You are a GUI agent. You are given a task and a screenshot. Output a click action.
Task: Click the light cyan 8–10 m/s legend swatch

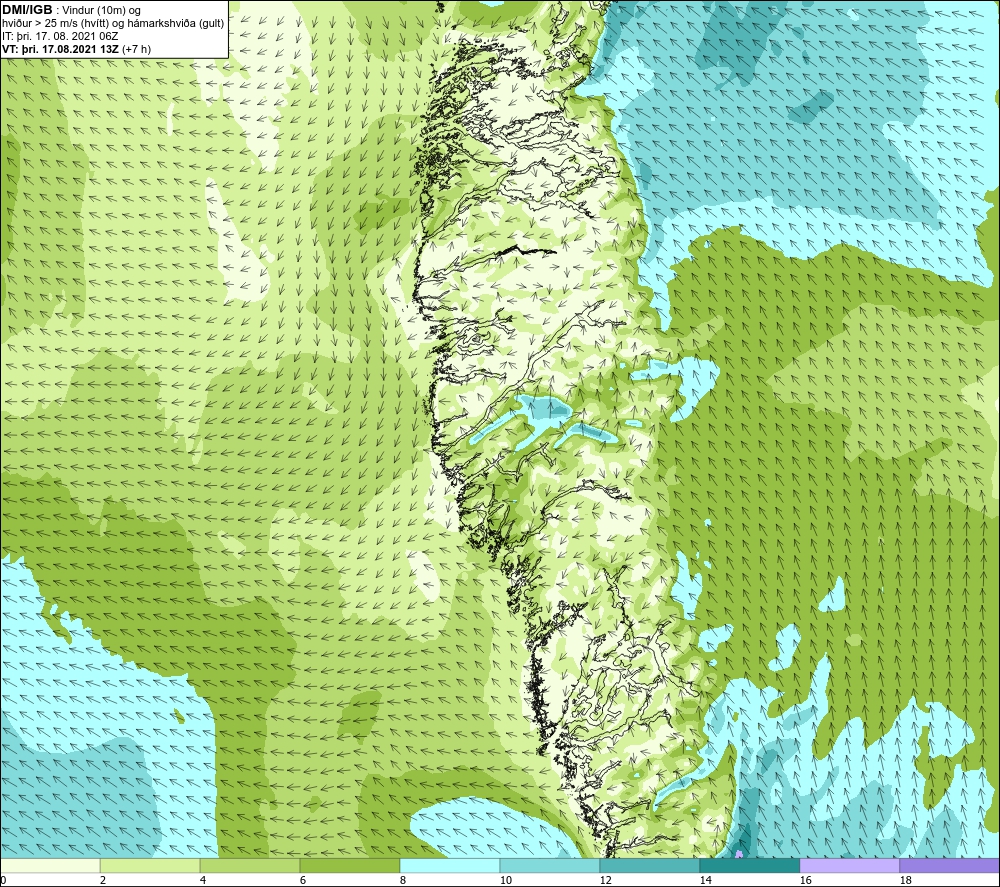click(x=450, y=865)
